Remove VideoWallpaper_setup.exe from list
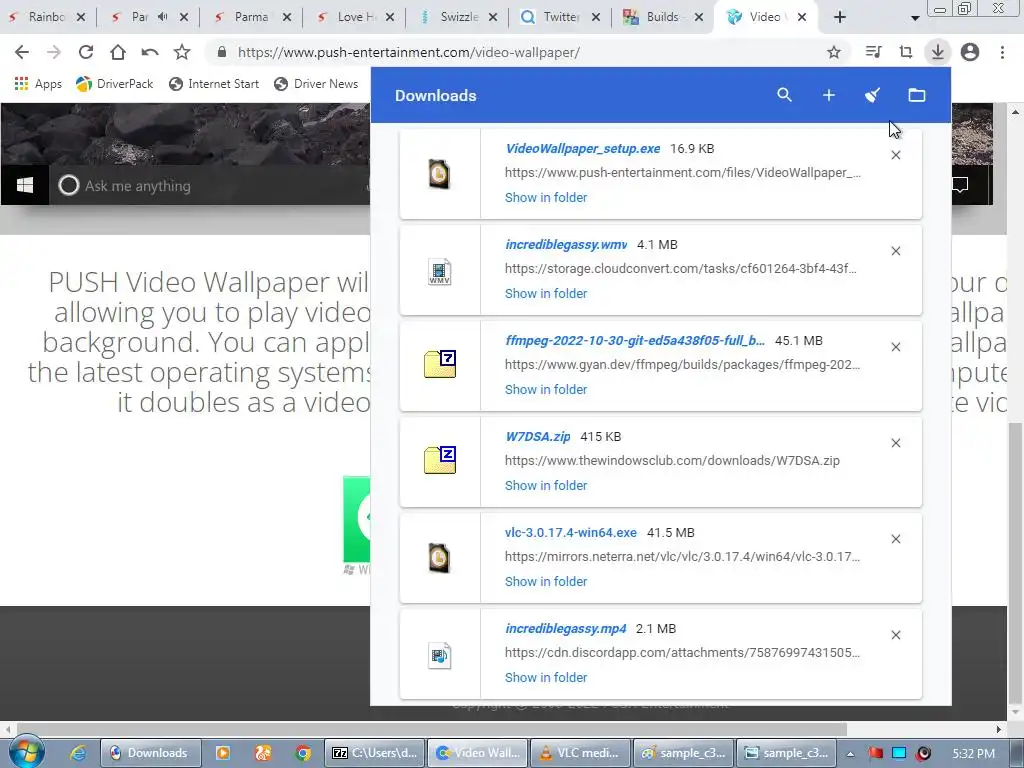 pos(896,155)
